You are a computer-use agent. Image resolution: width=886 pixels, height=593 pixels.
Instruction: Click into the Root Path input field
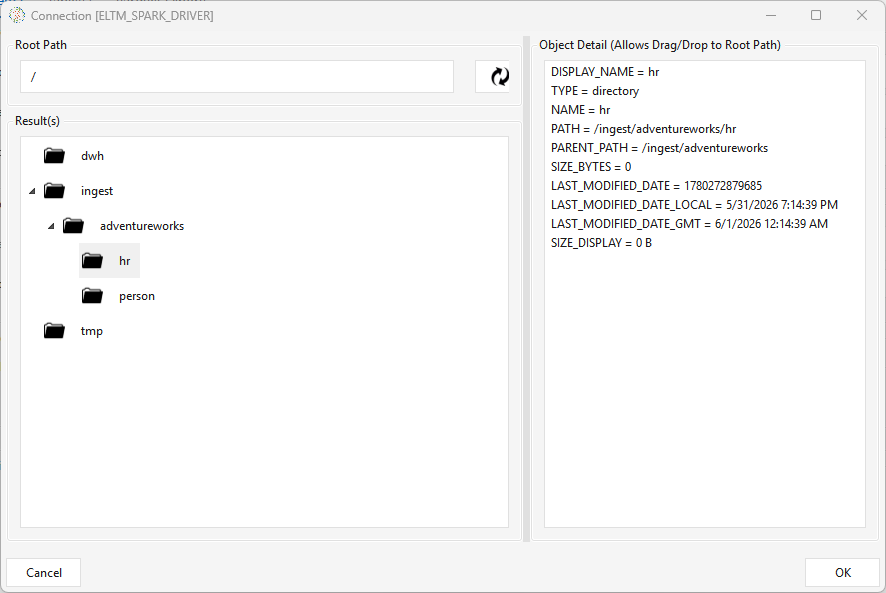click(237, 76)
